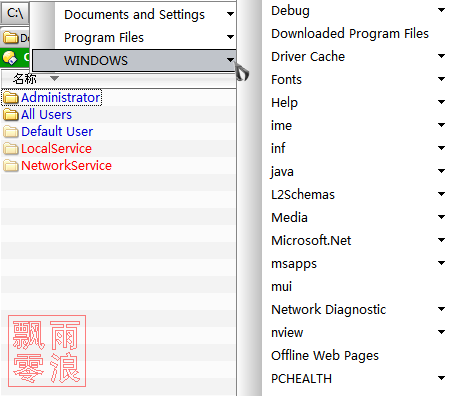Image resolution: width=451 pixels, height=396 pixels.
Task: Click the Default User folder icon
Action: 11,132
